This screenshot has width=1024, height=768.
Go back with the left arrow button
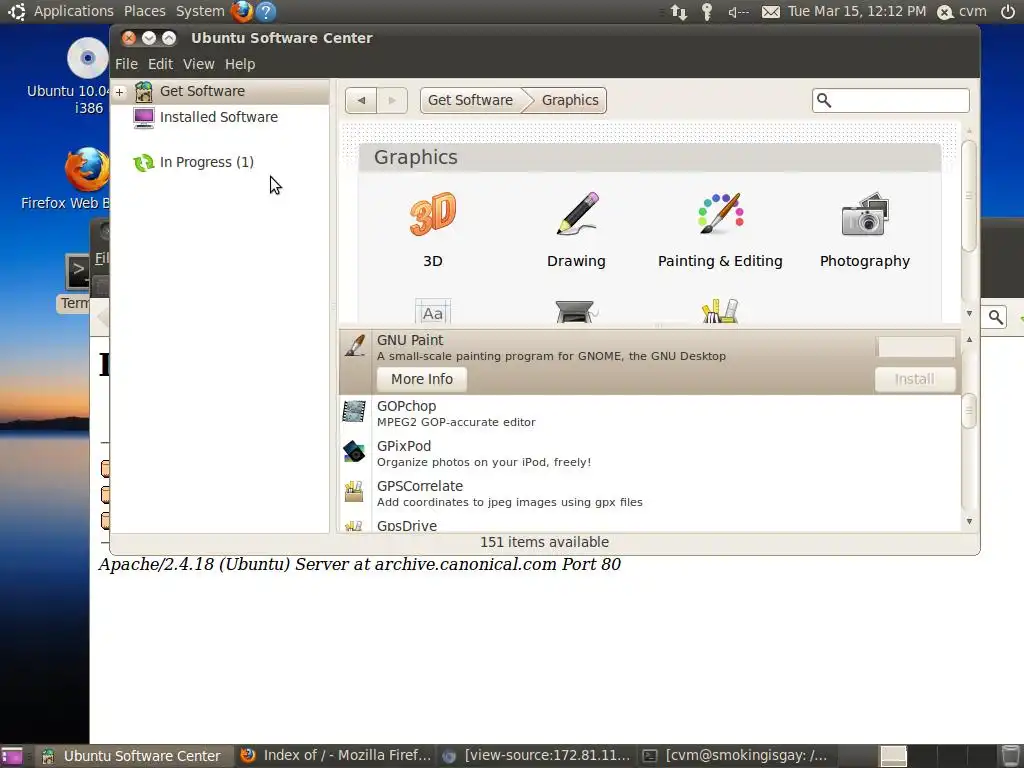pyautogui.click(x=361, y=101)
